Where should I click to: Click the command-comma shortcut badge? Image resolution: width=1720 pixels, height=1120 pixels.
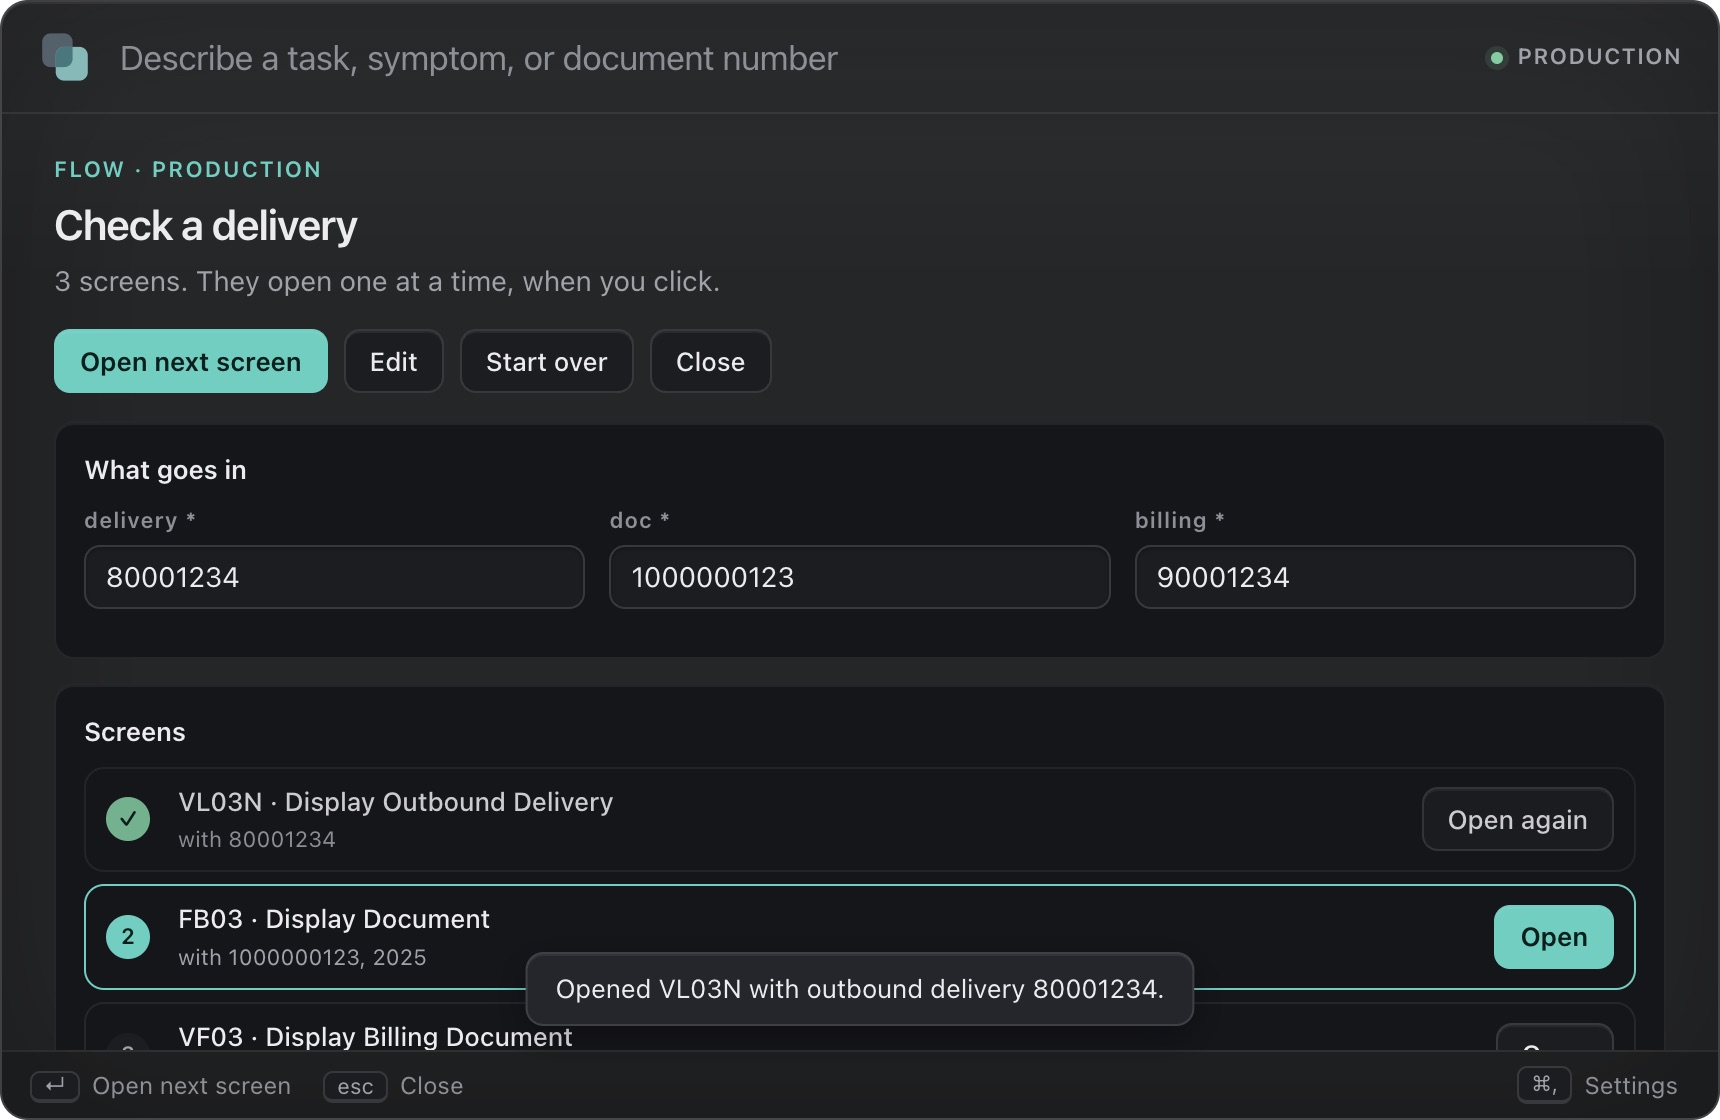pos(1544,1085)
